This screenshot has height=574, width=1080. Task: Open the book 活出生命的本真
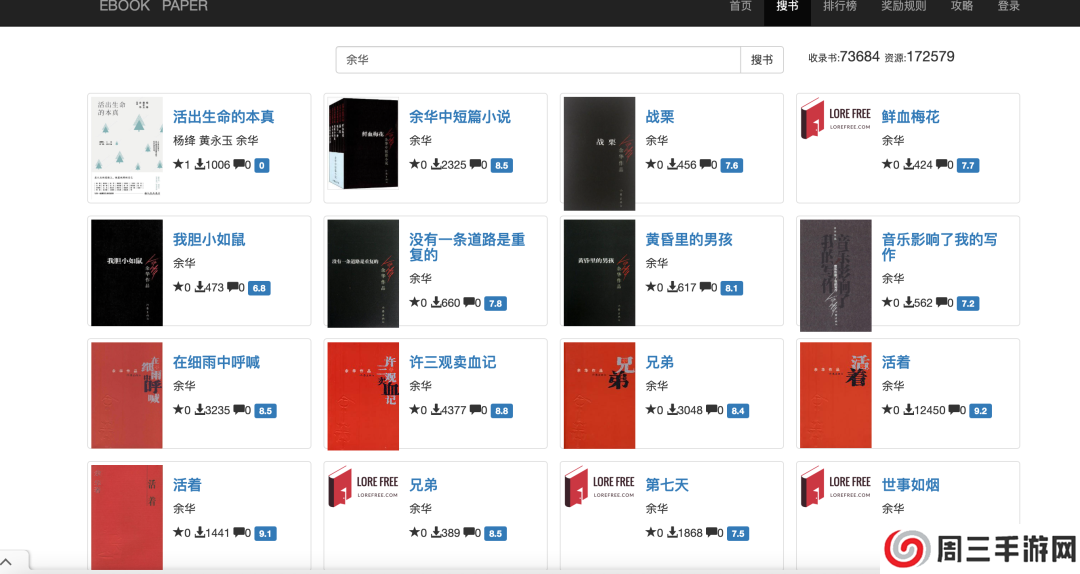click(223, 116)
